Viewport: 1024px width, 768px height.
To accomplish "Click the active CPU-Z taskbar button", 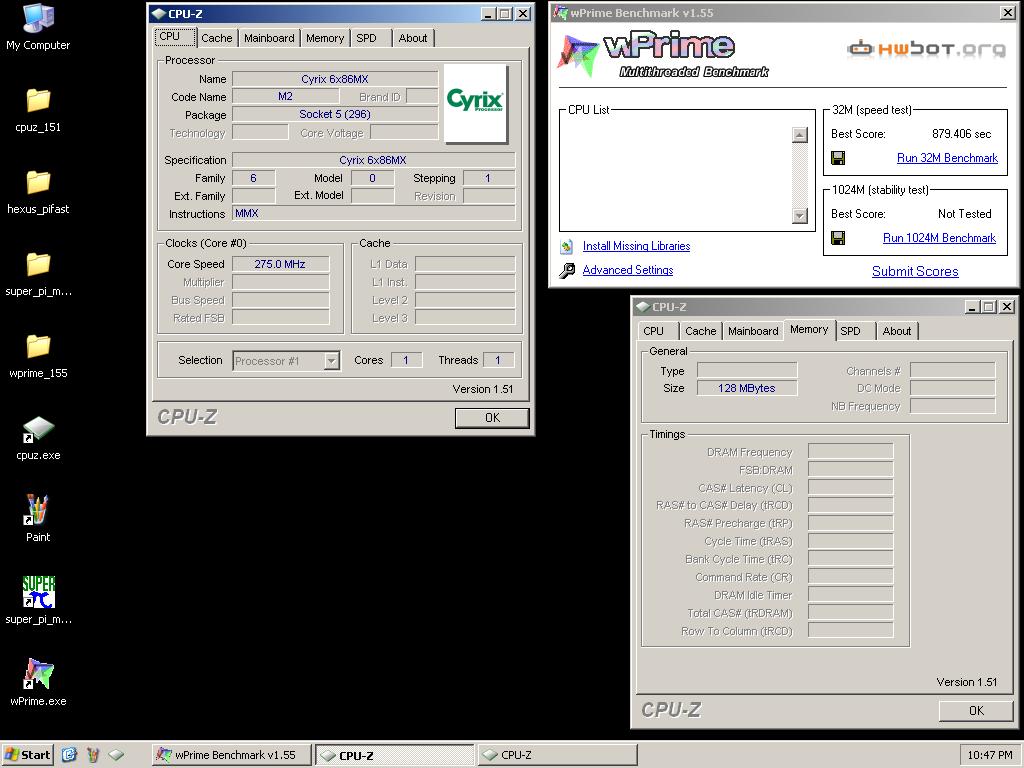I will (x=395, y=755).
